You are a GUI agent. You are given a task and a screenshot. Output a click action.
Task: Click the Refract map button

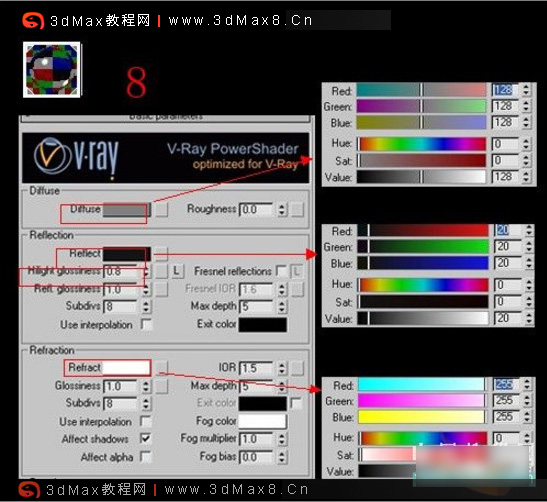click(162, 368)
